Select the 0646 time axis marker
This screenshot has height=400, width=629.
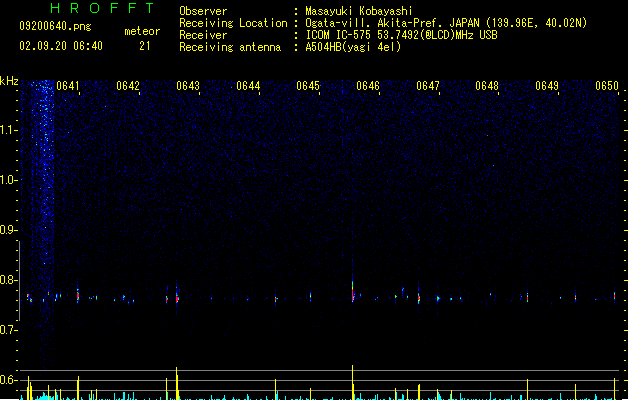click(368, 86)
